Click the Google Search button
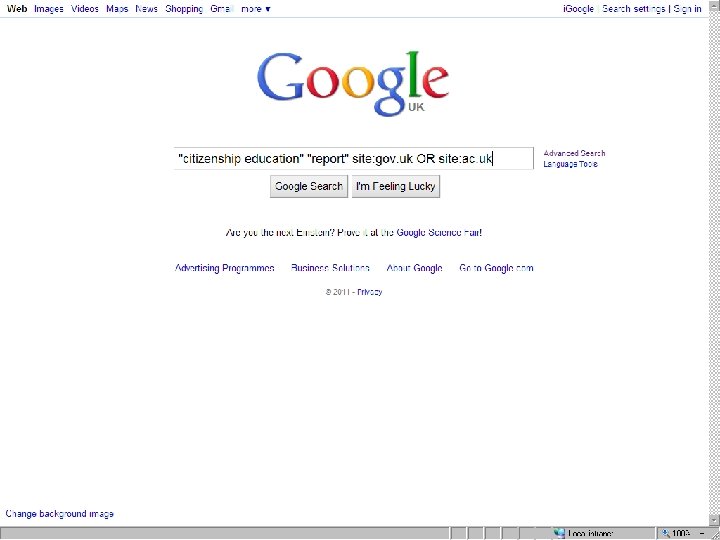720x540 pixels. tap(309, 186)
